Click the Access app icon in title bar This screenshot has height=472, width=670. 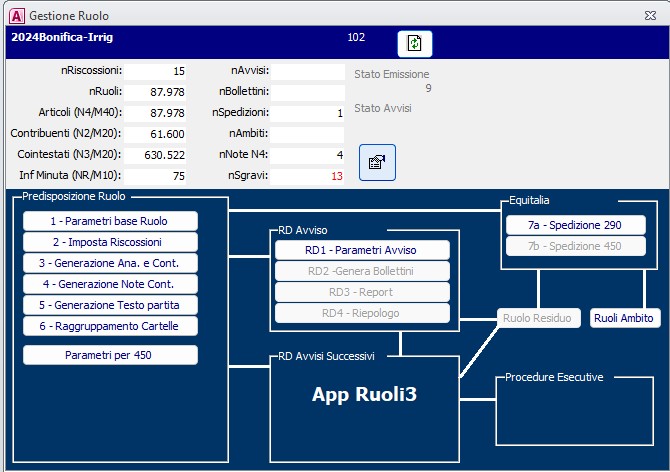[x=15, y=15]
